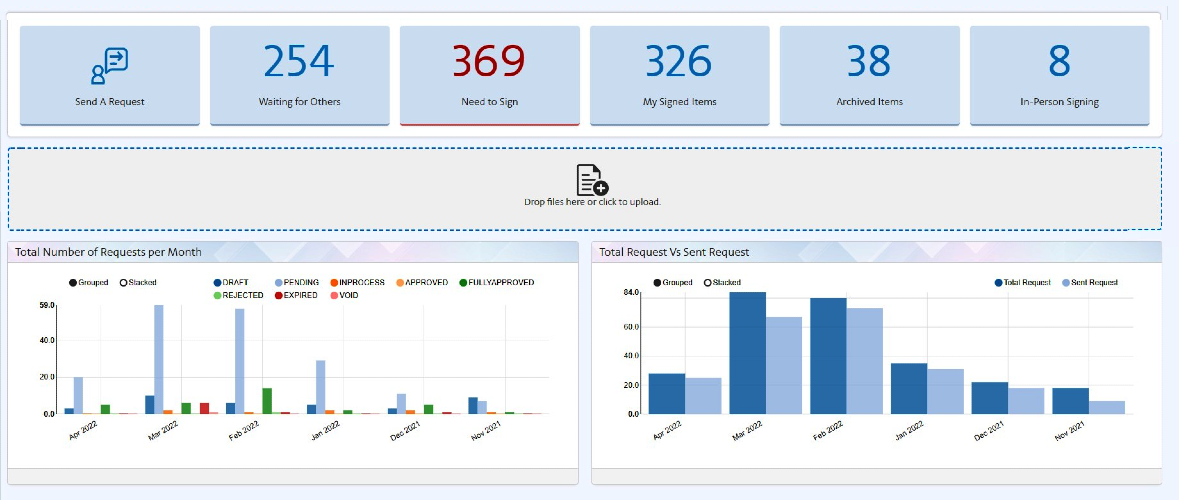Click 59.0 axis value on left chart

[x=45, y=305]
